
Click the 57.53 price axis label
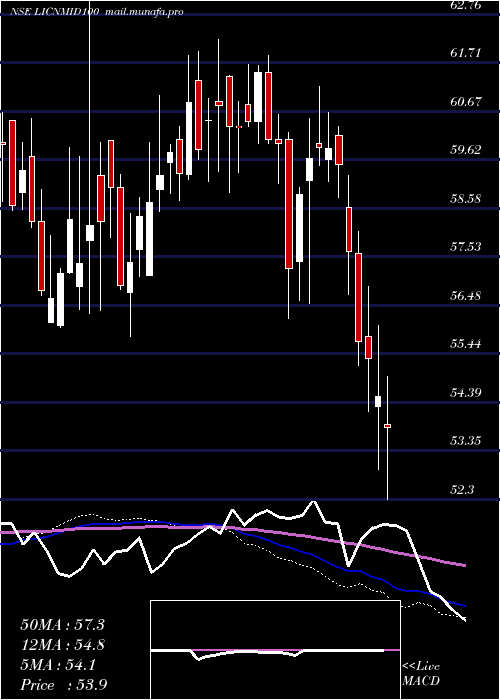coord(466,246)
